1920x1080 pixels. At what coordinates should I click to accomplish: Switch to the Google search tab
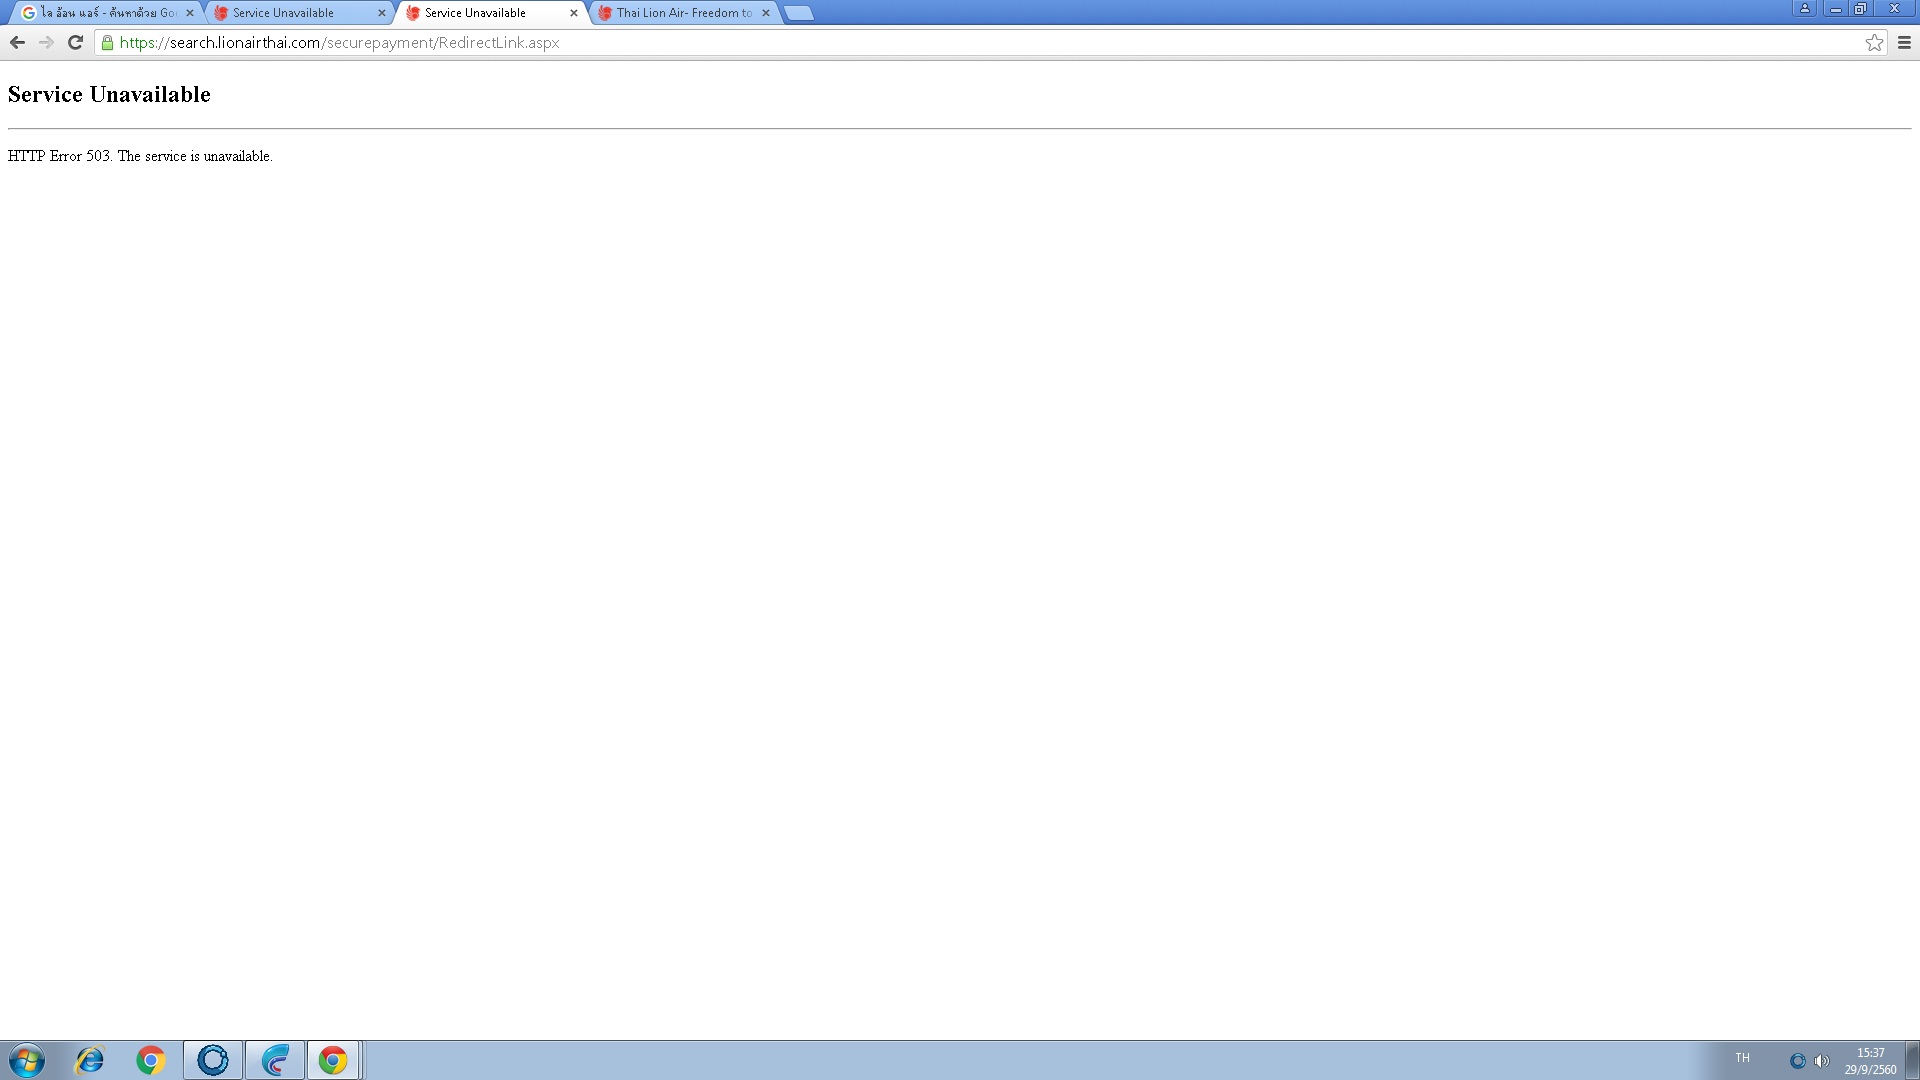(x=105, y=13)
